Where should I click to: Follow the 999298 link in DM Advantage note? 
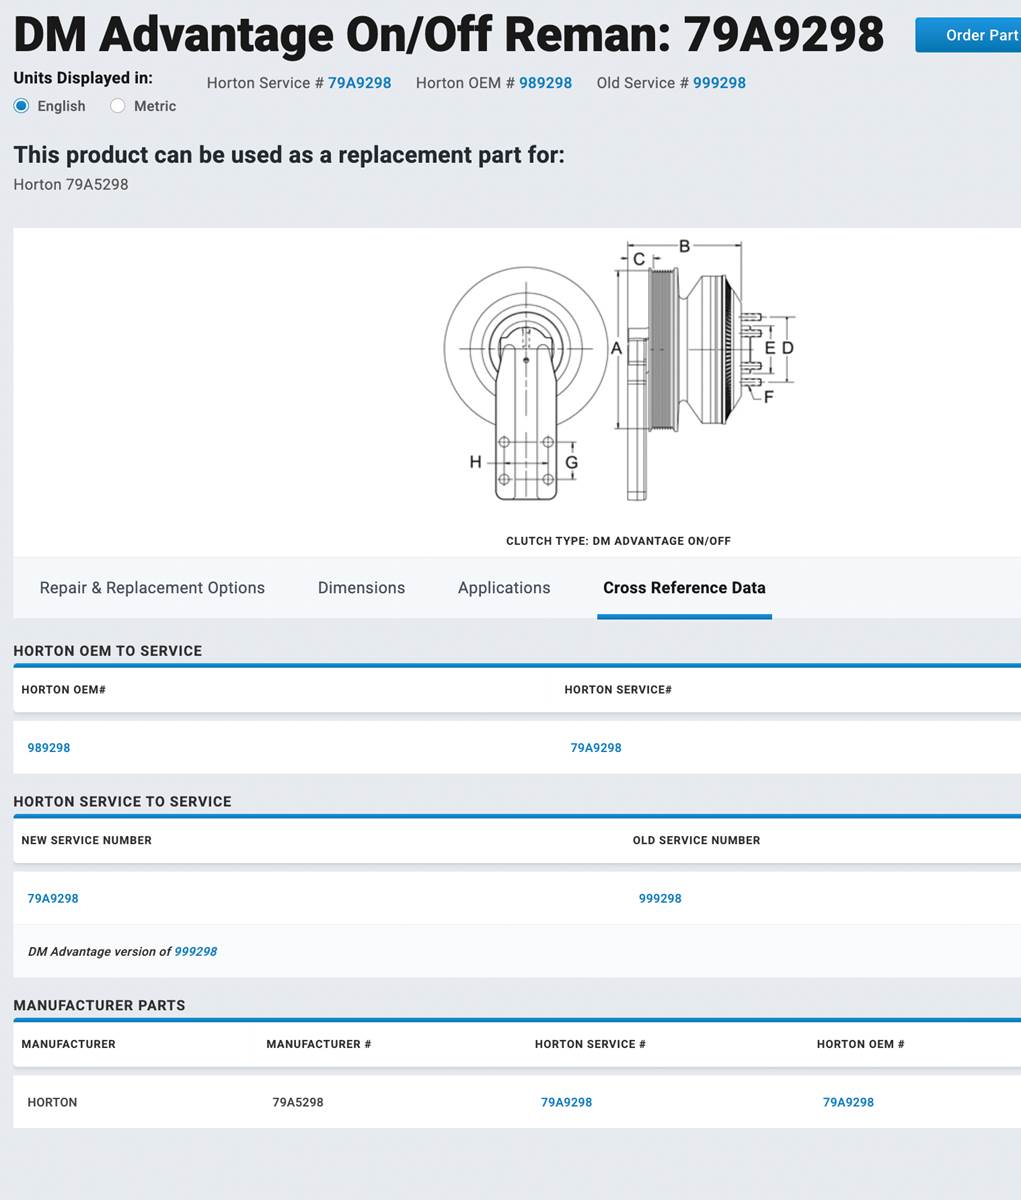pos(196,952)
